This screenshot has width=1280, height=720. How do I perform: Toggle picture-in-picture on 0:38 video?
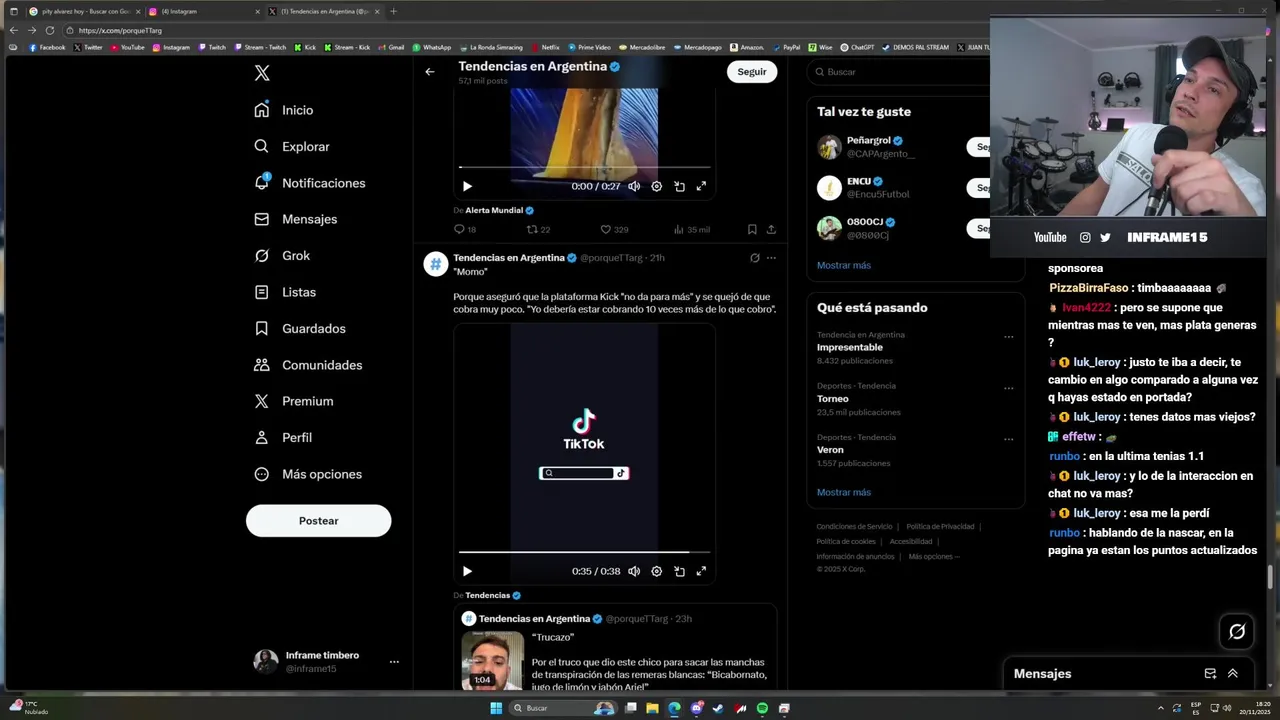(x=679, y=571)
